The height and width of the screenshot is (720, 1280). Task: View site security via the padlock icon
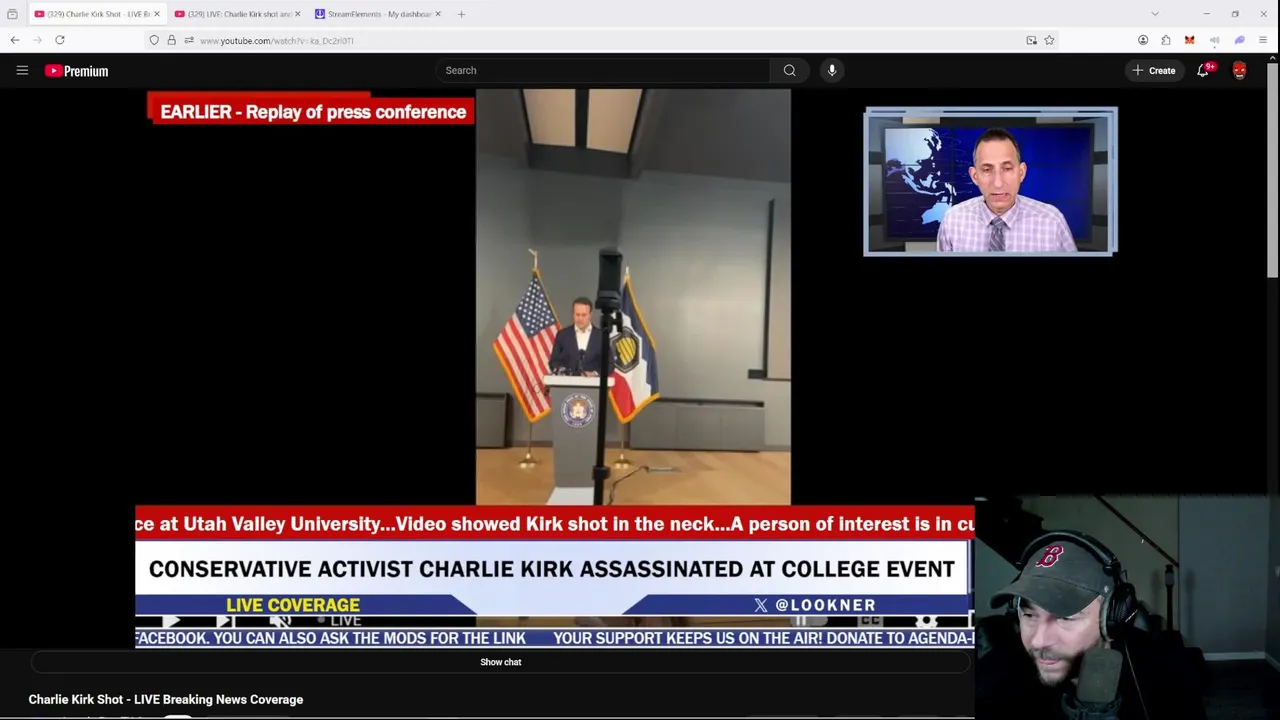171,40
